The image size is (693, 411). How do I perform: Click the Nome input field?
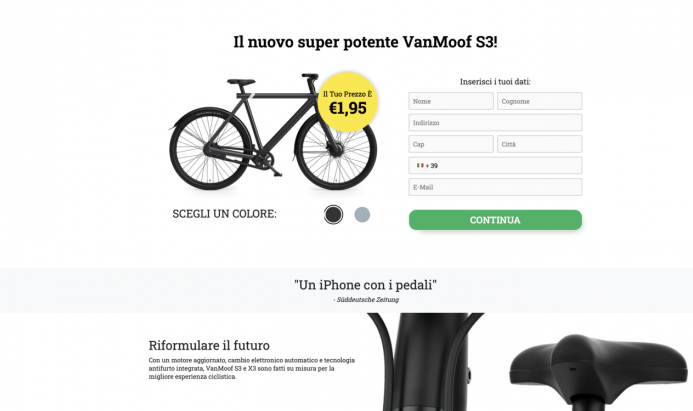coord(451,101)
